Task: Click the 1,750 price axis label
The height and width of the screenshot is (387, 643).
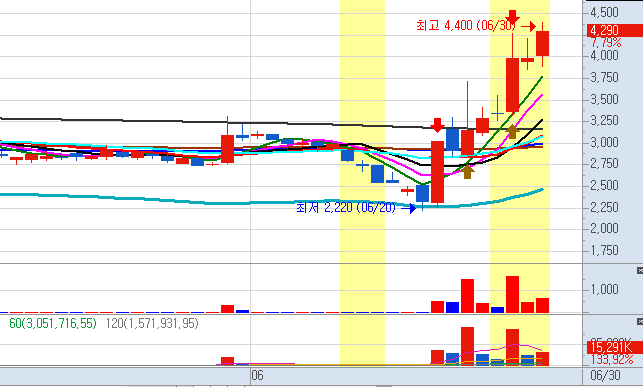Action: pyautogui.click(x=604, y=250)
